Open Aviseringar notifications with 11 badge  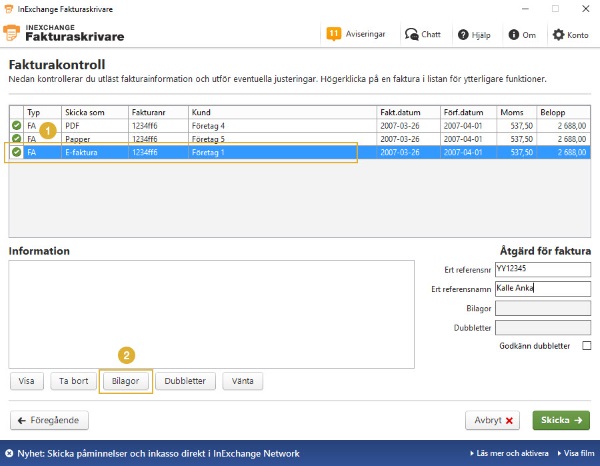[x=355, y=34]
